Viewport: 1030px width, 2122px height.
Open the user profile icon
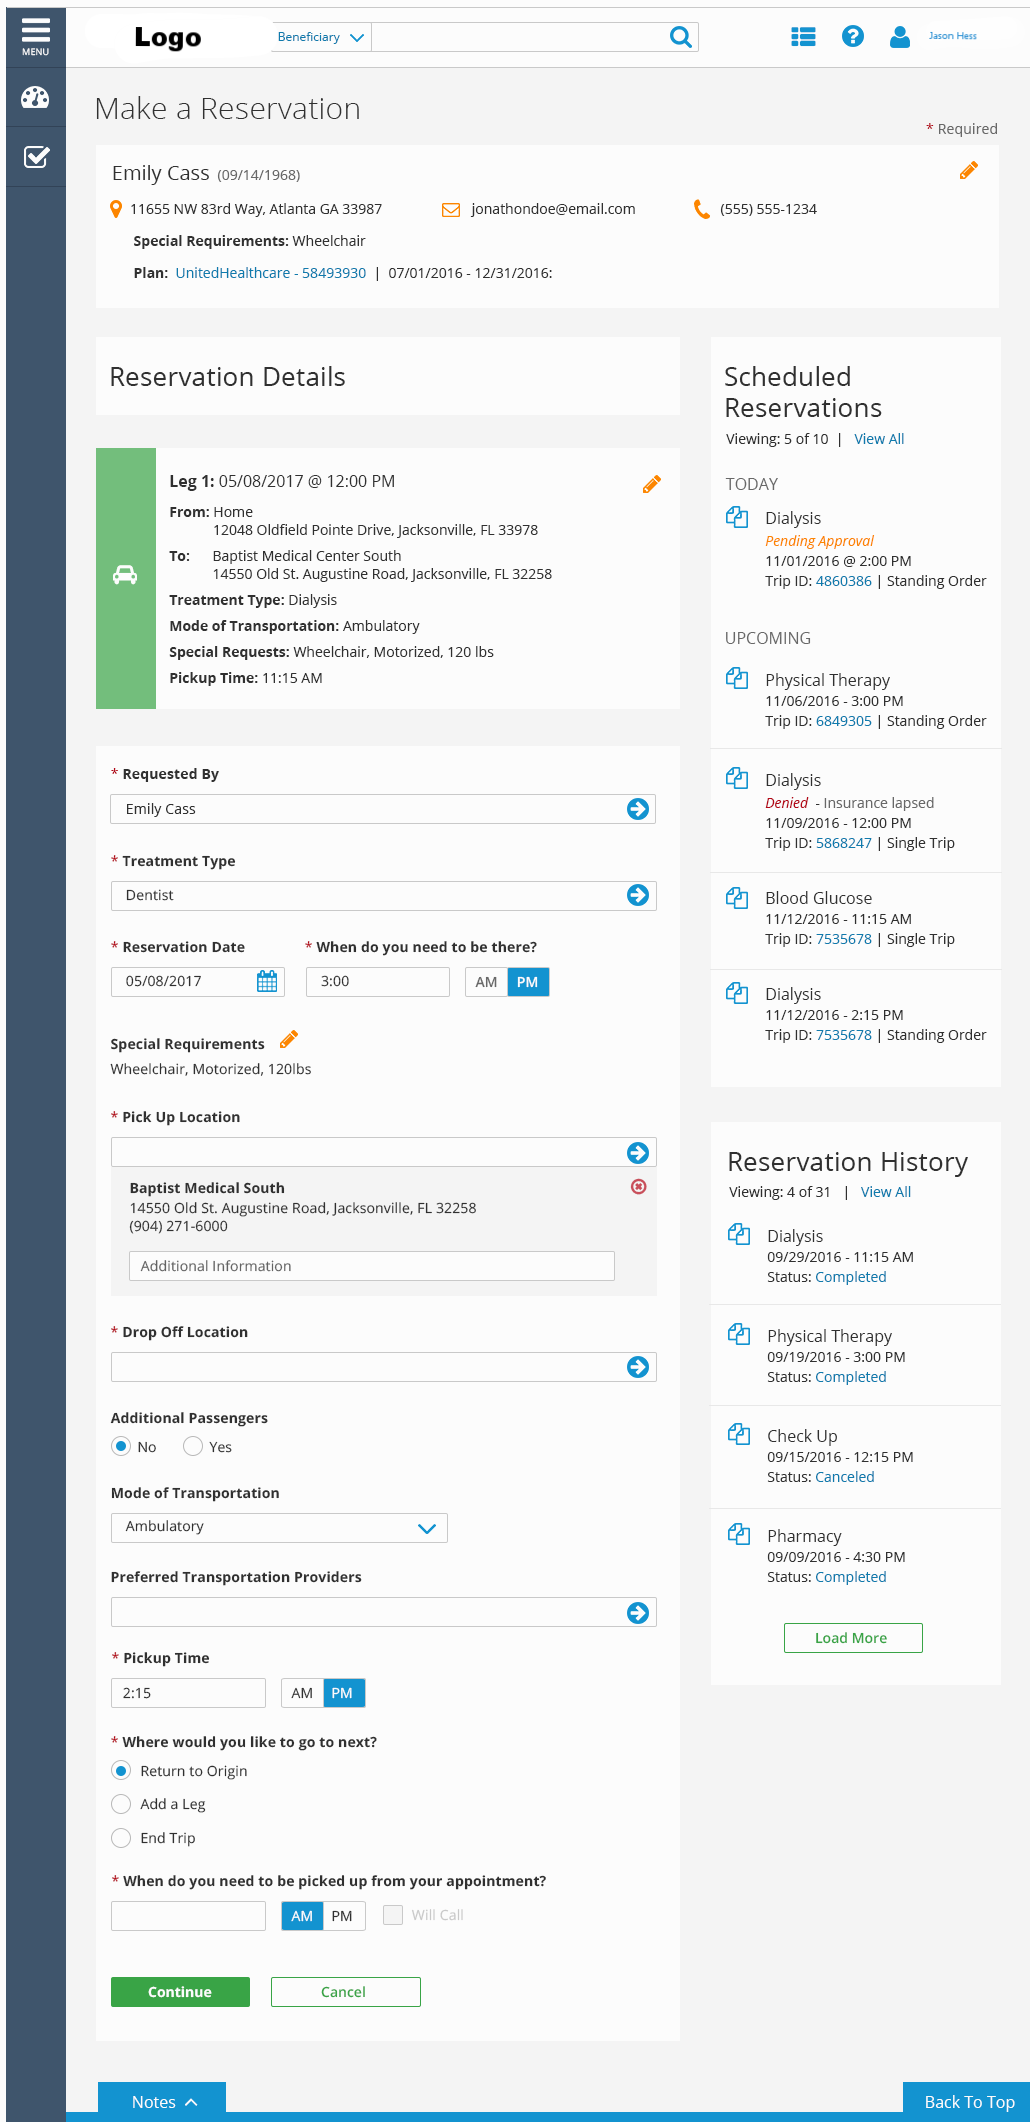coord(900,37)
